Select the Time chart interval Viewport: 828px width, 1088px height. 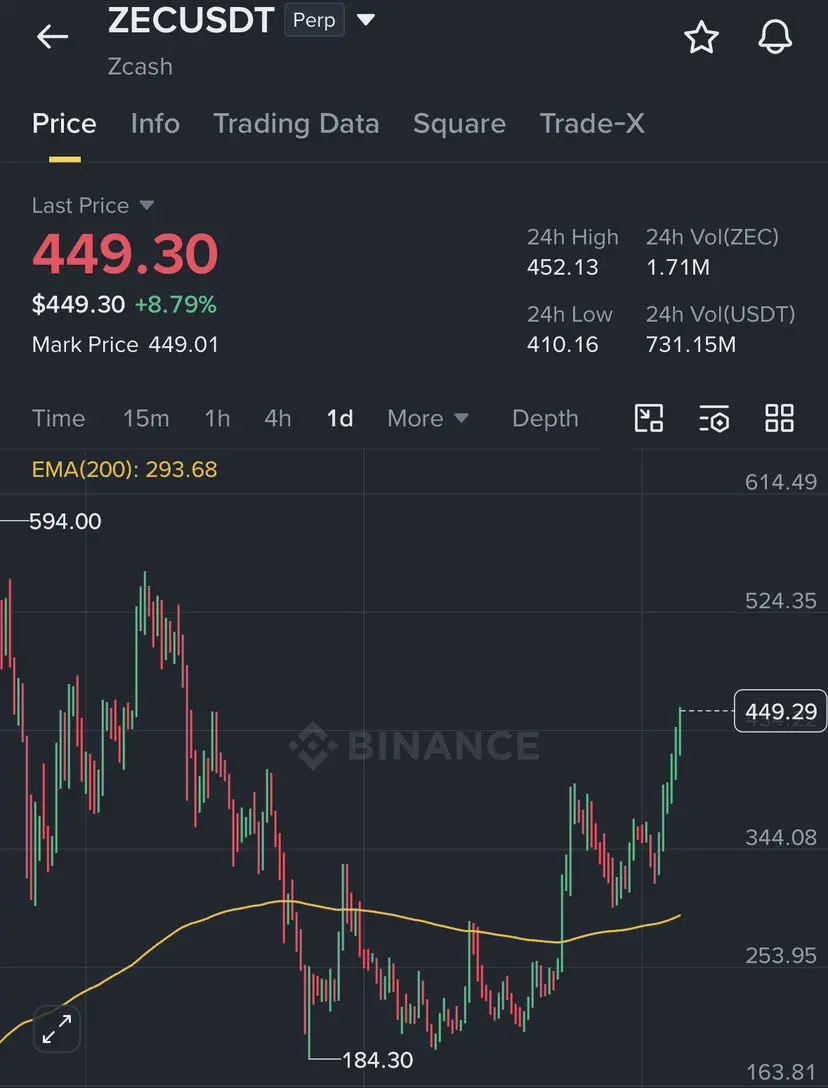pos(58,418)
